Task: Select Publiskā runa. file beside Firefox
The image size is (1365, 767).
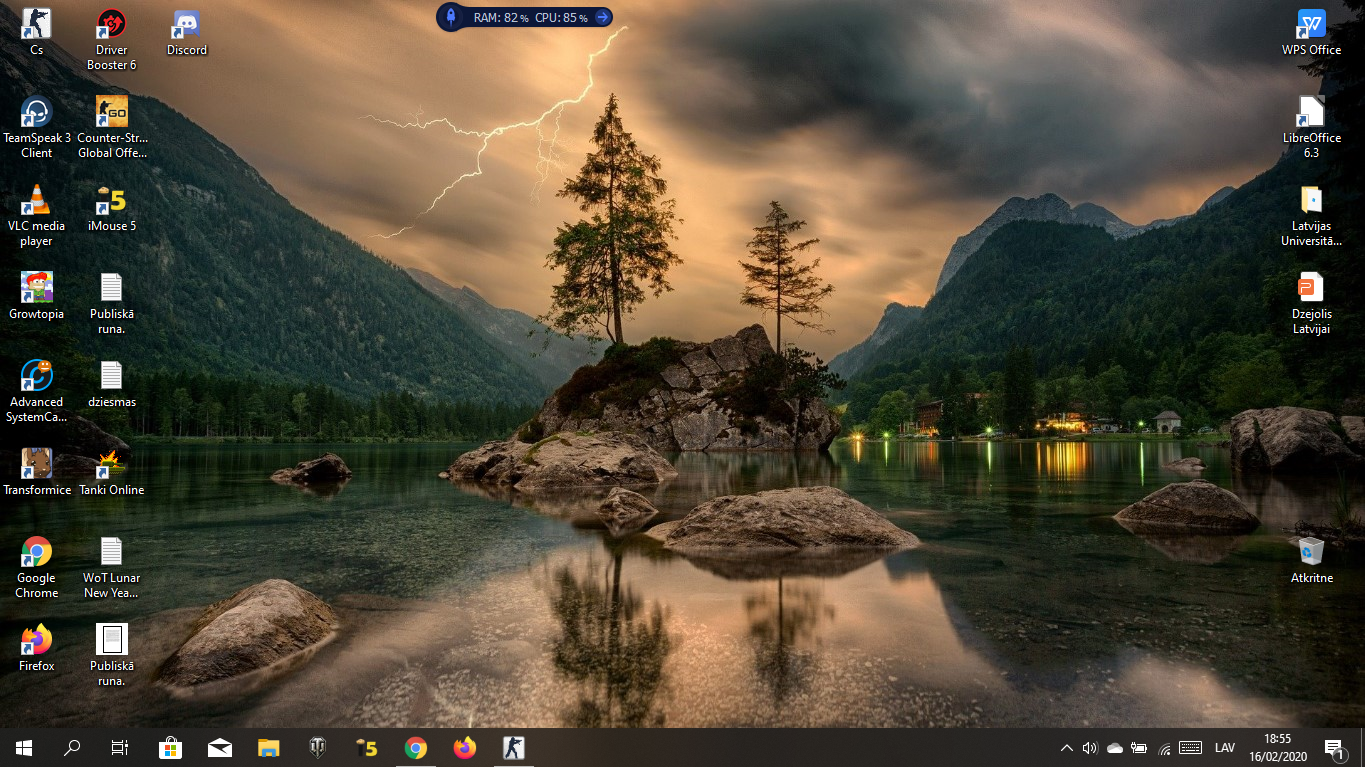Action: coord(112,655)
